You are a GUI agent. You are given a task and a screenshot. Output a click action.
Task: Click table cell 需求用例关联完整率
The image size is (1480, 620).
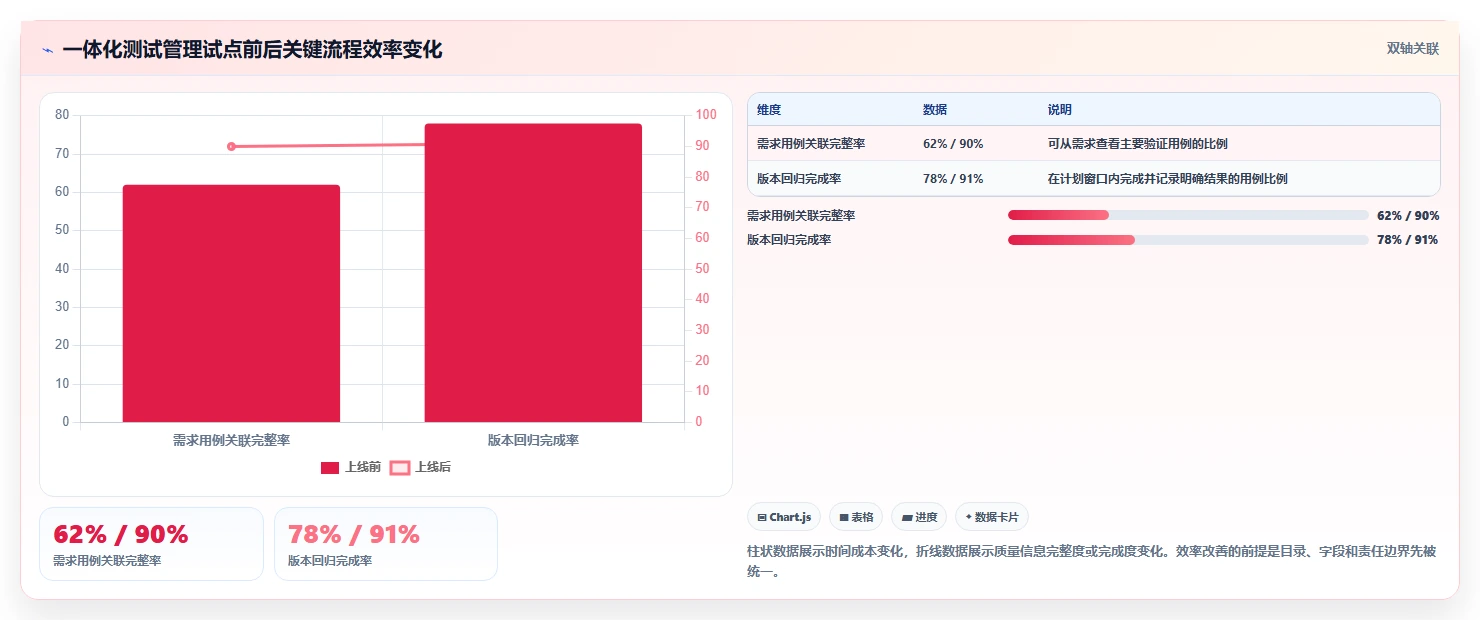pyautogui.click(x=811, y=144)
